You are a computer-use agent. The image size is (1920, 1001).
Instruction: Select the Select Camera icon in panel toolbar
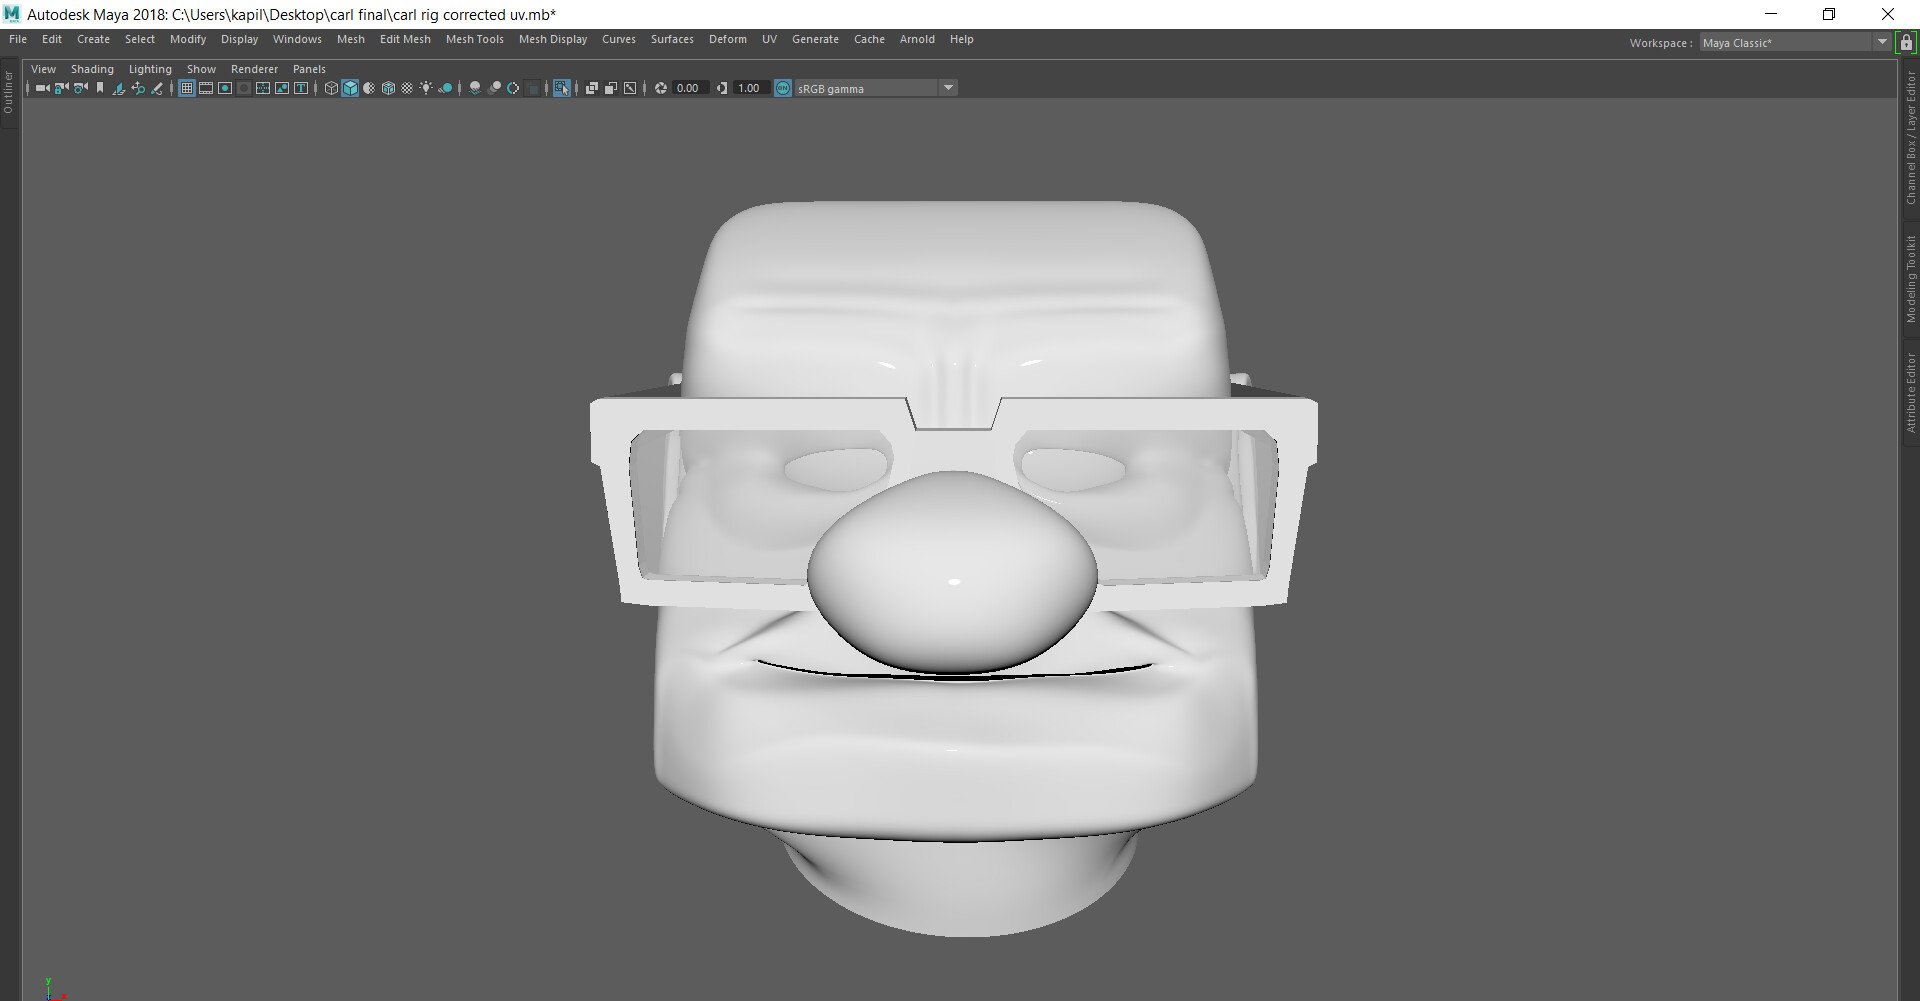click(40, 88)
